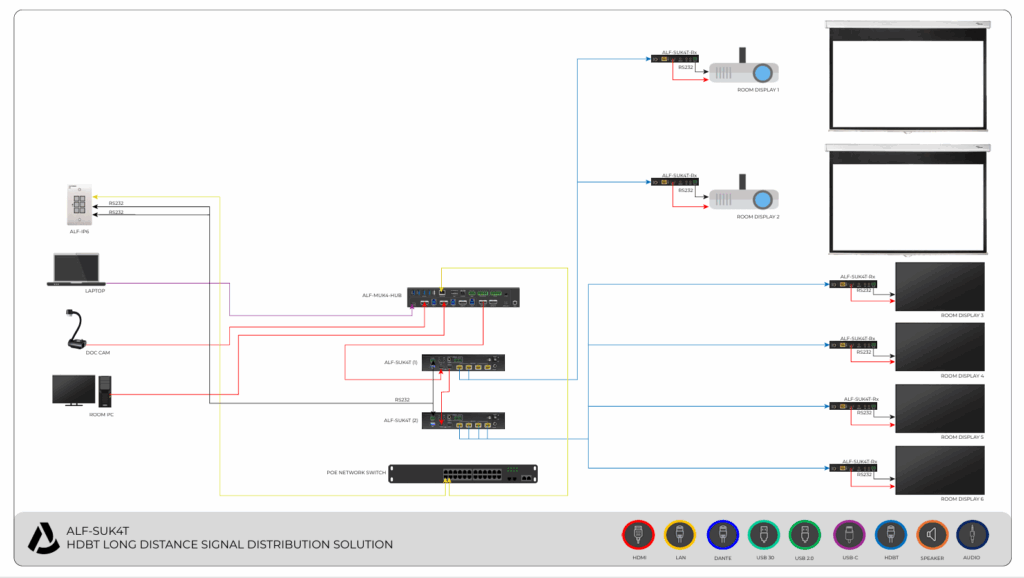Click the HDBT Long Distance Signal Distribution subtitle
Viewport: 1024px width, 578px height.
tap(230, 545)
